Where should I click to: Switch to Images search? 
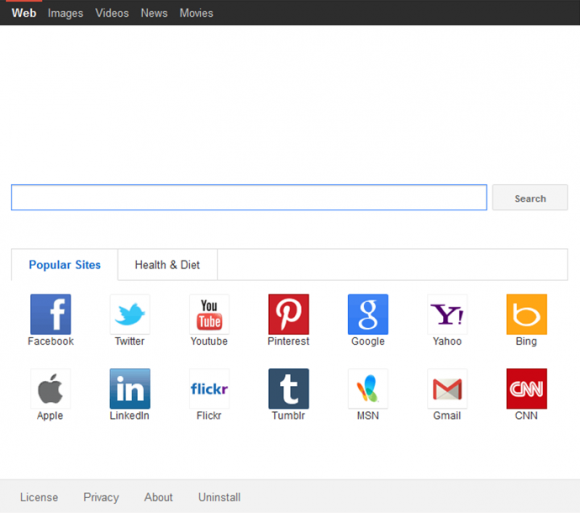[x=65, y=13]
